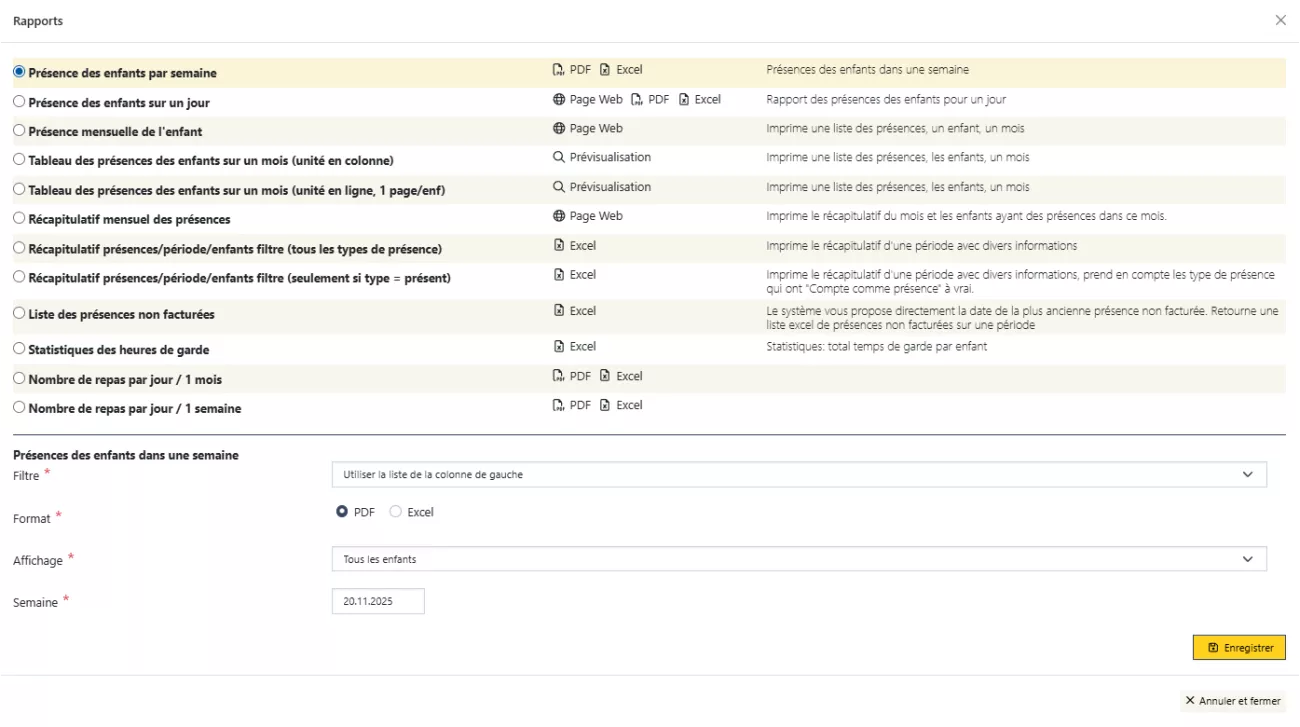Open Page Web for presence on a day
Screen dimensions: 1300x727
coord(559,100)
